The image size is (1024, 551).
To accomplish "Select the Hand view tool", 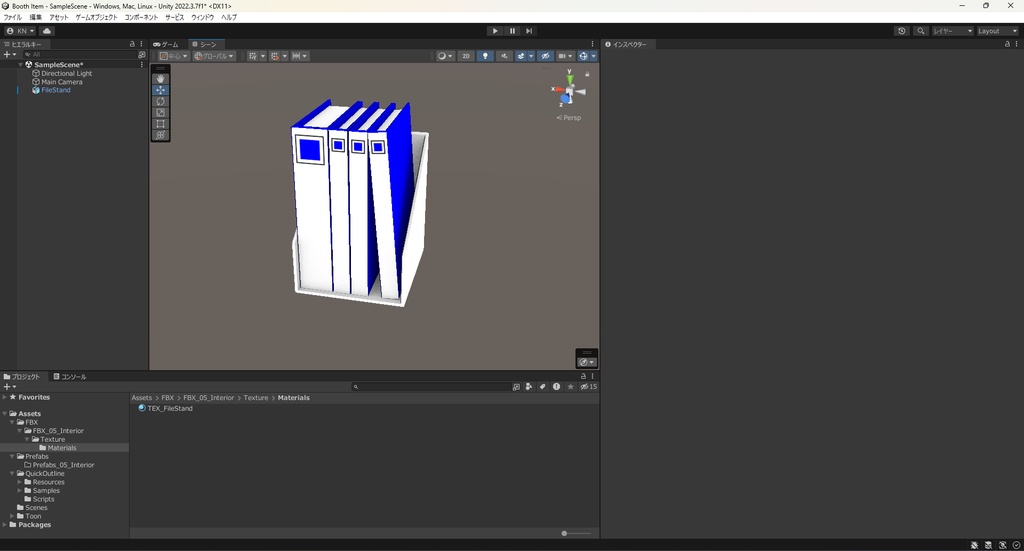I will [161, 78].
